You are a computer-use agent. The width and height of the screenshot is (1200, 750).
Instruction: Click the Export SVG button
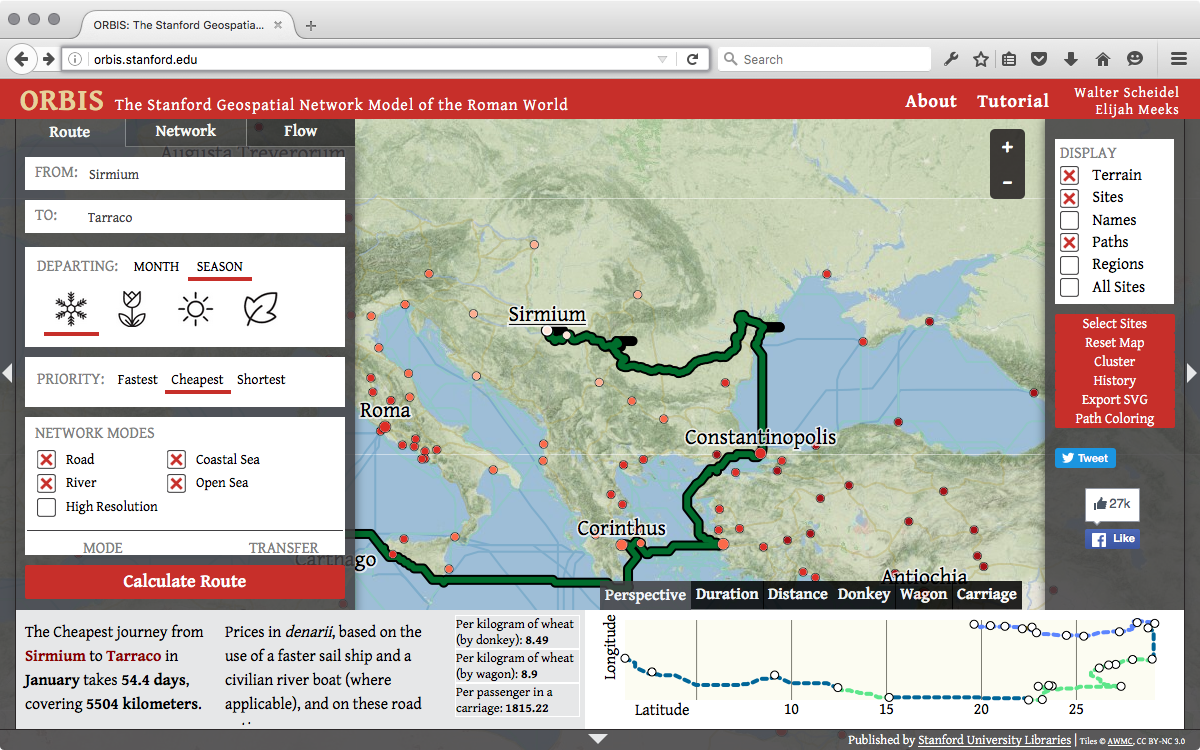1114,400
